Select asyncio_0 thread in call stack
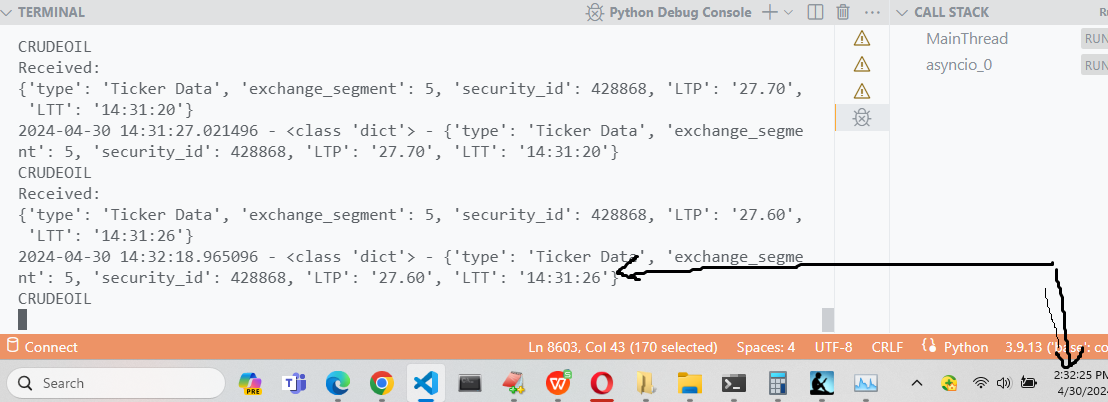 (x=958, y=65)
